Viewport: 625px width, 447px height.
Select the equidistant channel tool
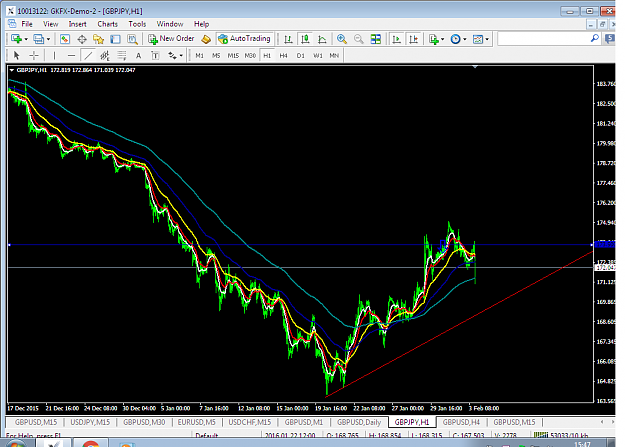[105, 55]
